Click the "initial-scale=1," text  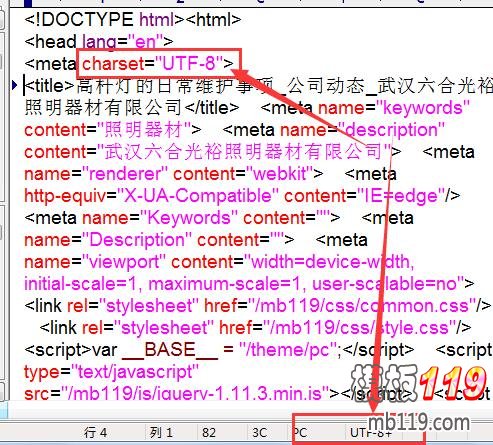[x=84, y=284]
